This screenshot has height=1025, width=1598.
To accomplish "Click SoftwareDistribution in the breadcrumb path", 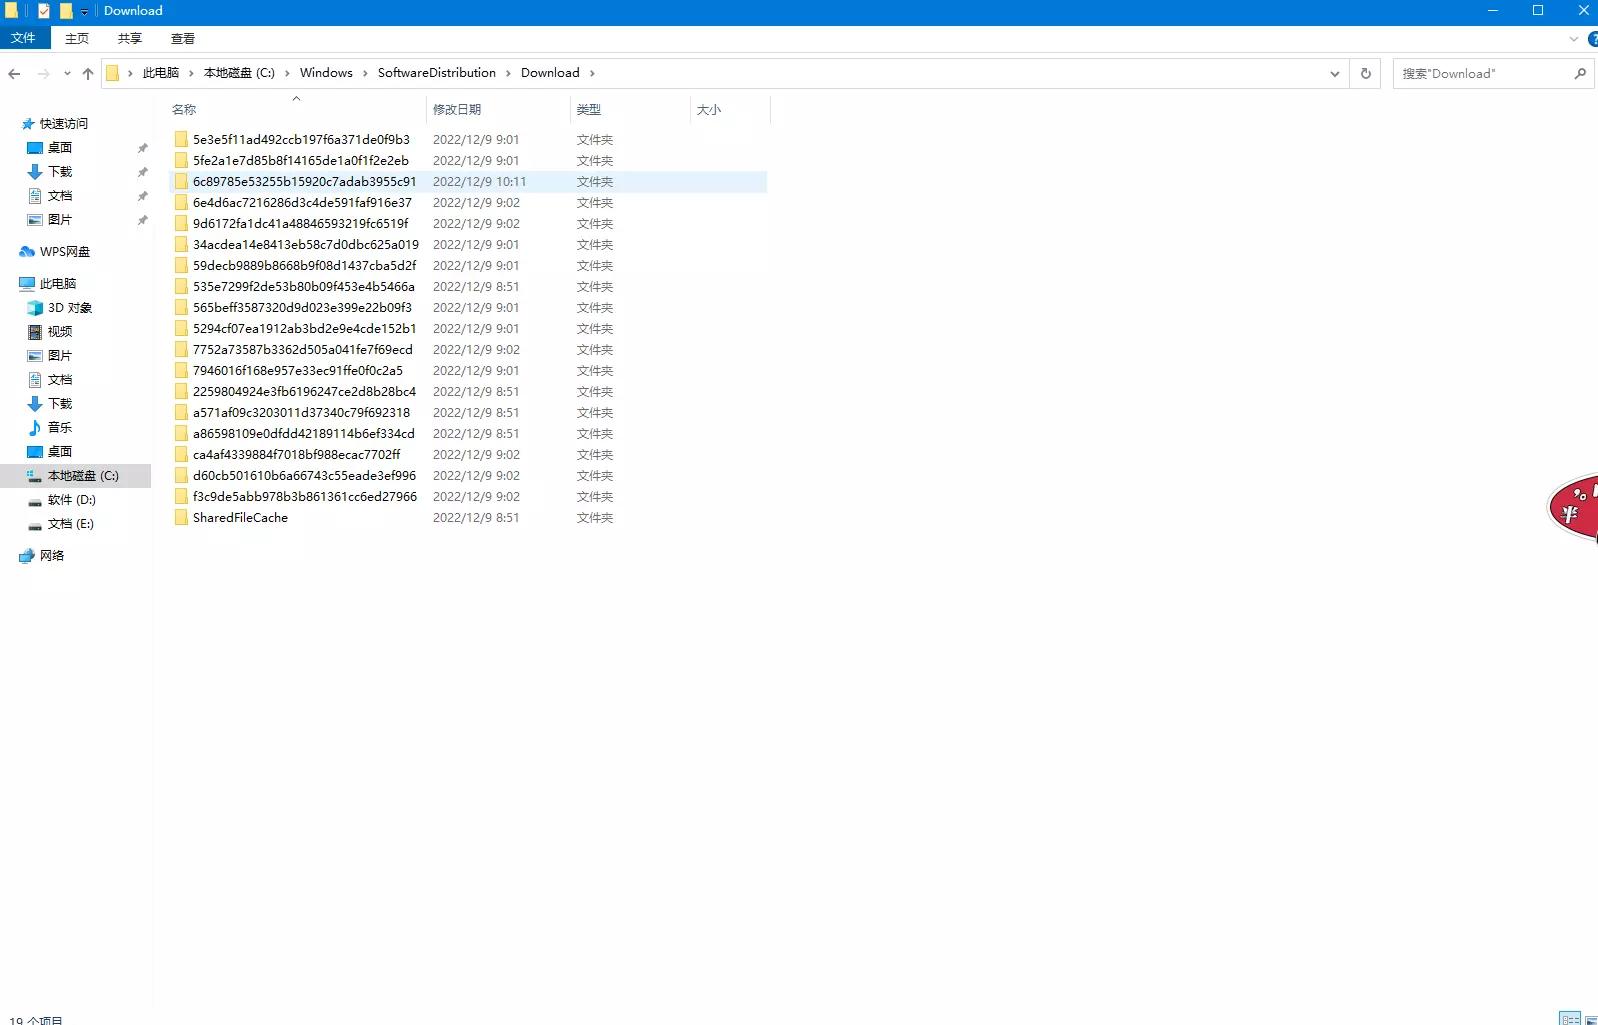I will (436, 73).
